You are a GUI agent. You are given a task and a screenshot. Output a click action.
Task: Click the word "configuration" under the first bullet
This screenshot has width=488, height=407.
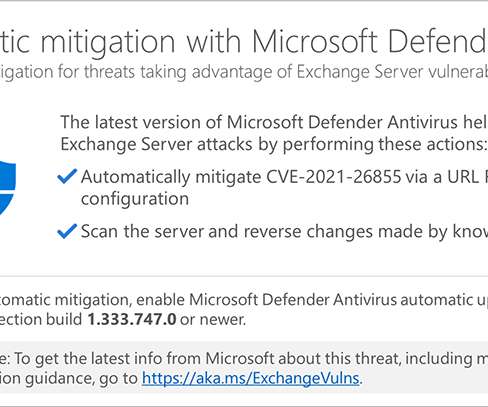pyautogui.click(x=135, y=199)
